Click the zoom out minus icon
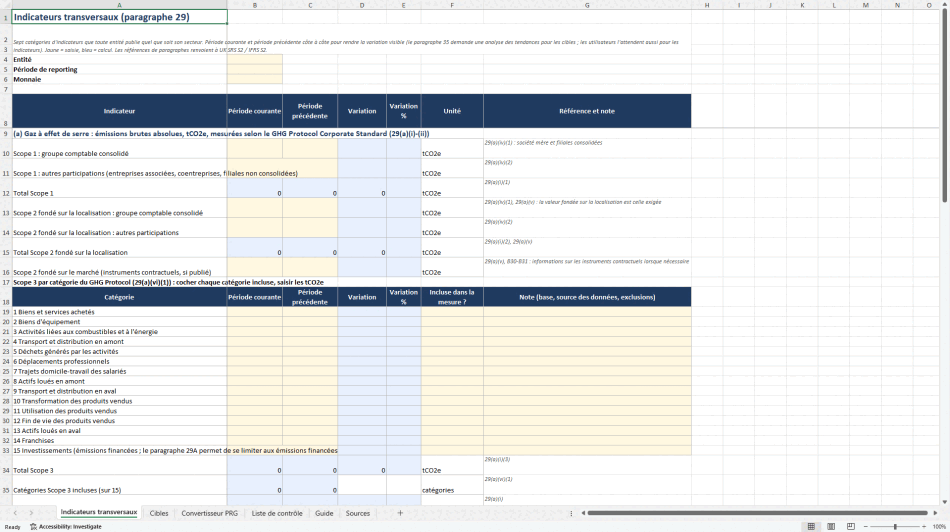 click(865, 527)
